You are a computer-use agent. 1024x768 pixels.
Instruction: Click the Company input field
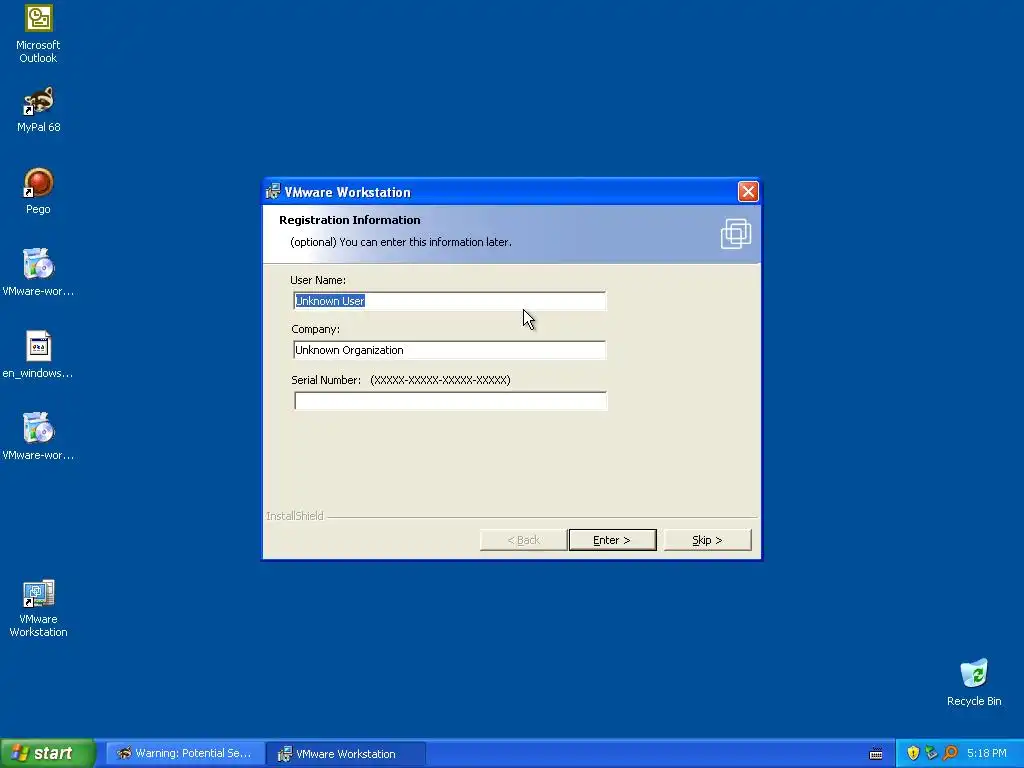tap(449, 350)
